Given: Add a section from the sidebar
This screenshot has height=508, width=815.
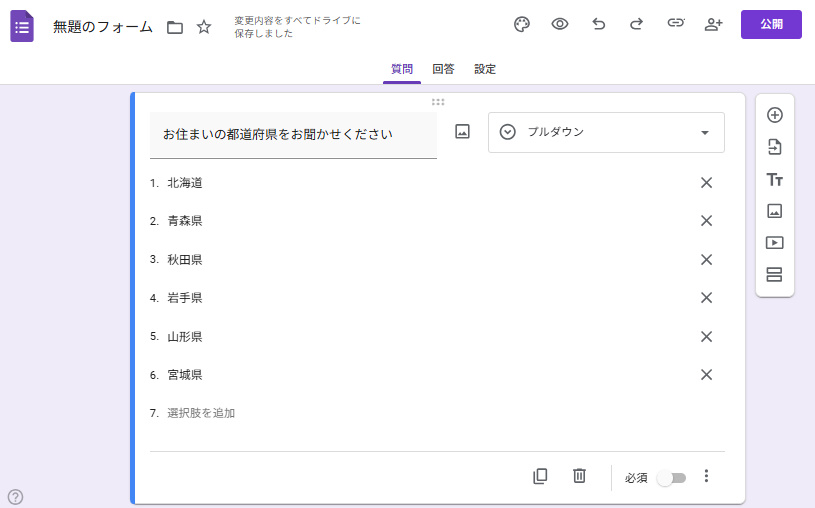Looking at the screenshot, I should click(x=774, y=274).
